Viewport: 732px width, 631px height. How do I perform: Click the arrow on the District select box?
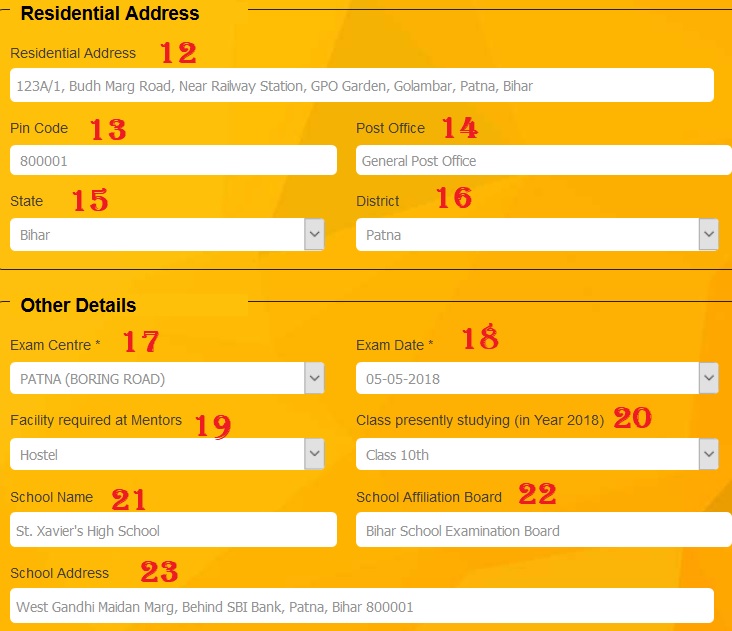click(709, 235)
